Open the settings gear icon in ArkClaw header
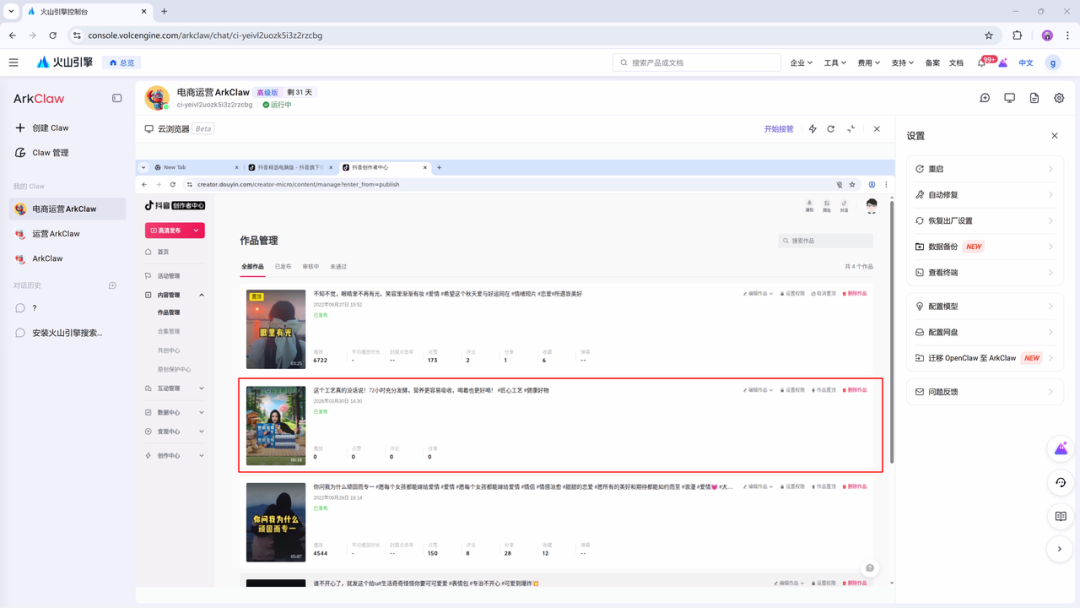 coord(1059,98)
